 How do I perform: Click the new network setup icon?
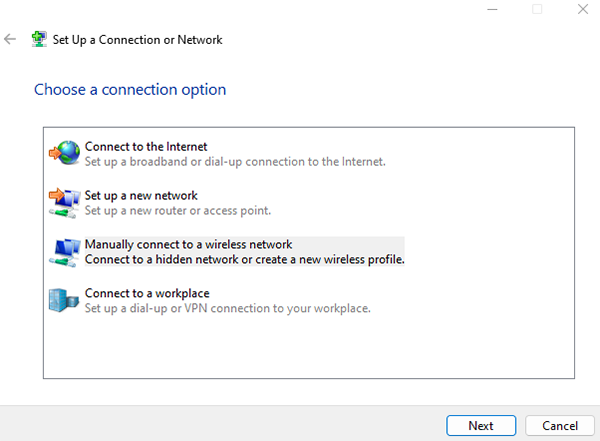coord(64,202)
